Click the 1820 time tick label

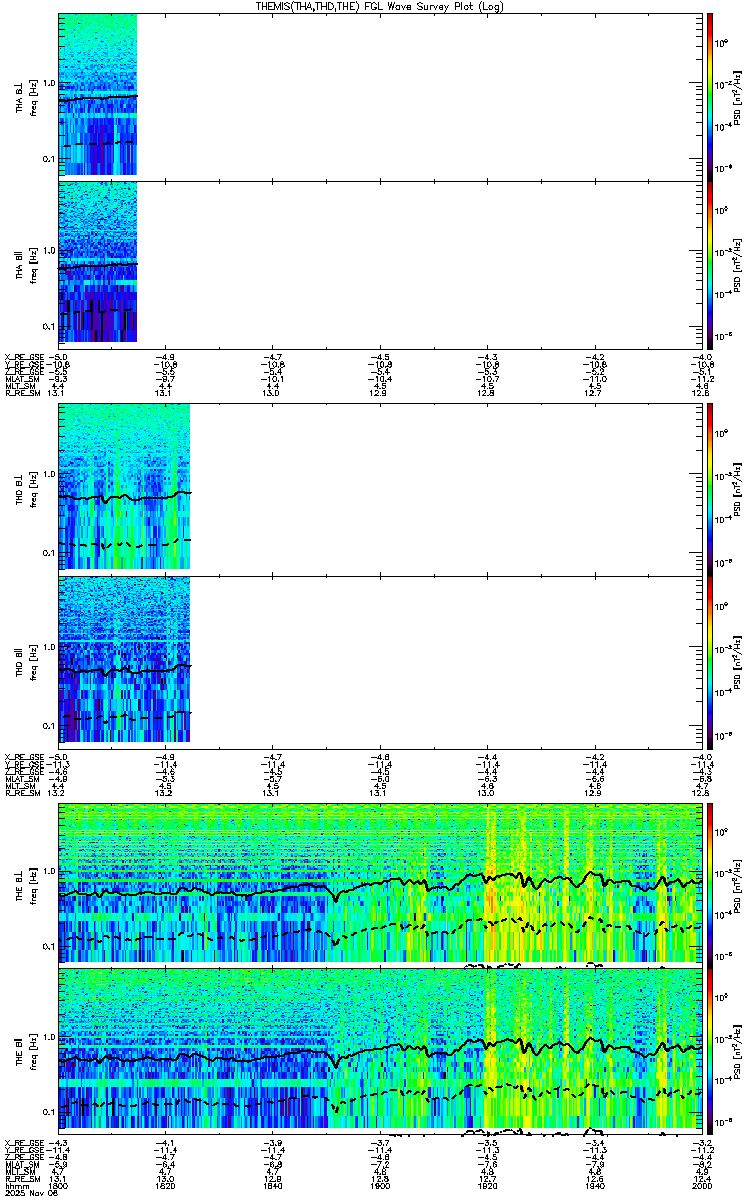(166, 1185)
